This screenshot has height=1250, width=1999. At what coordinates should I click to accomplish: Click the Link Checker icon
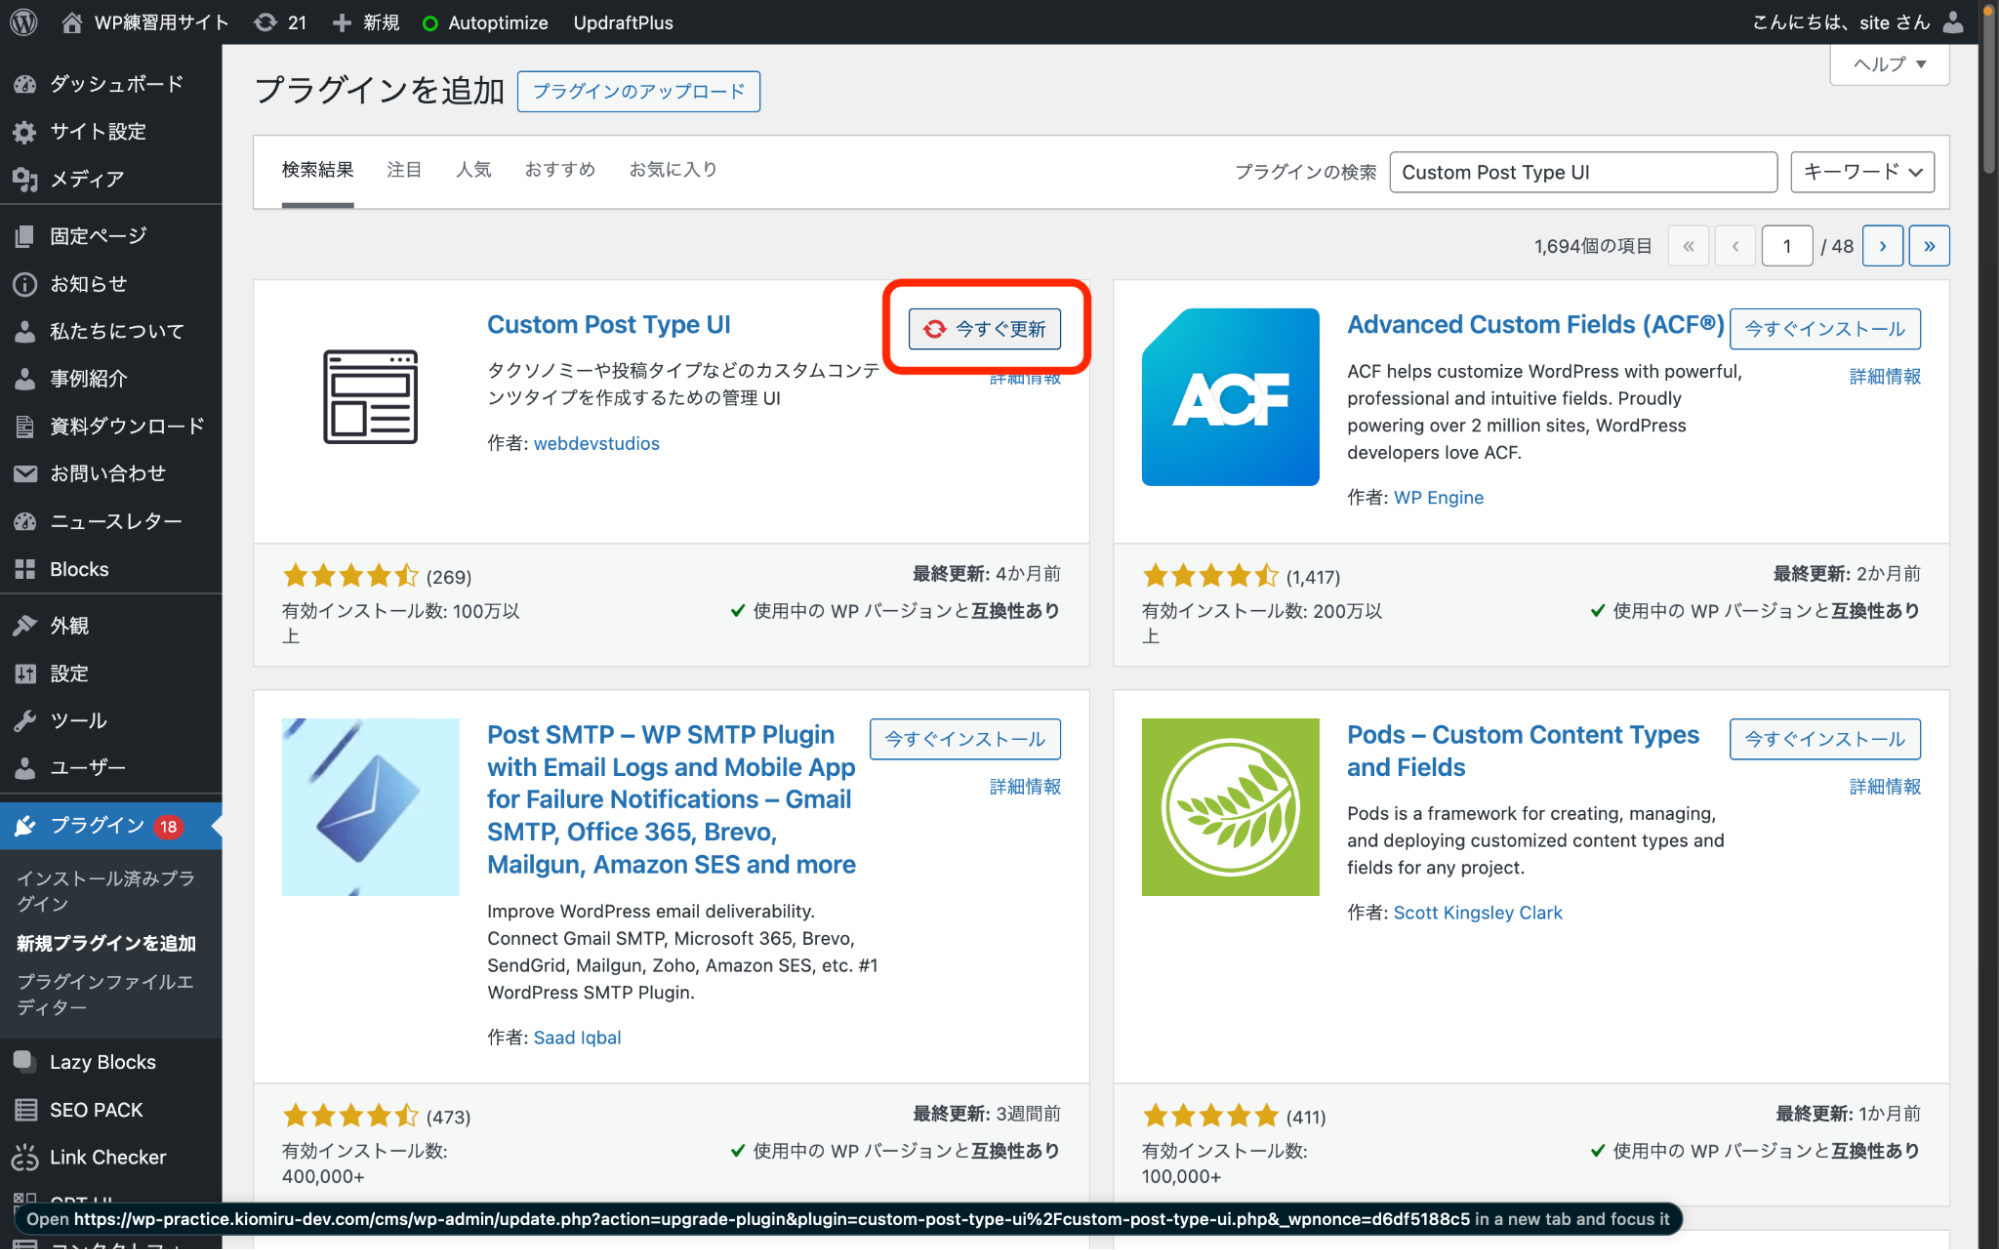pos(25,1157)
